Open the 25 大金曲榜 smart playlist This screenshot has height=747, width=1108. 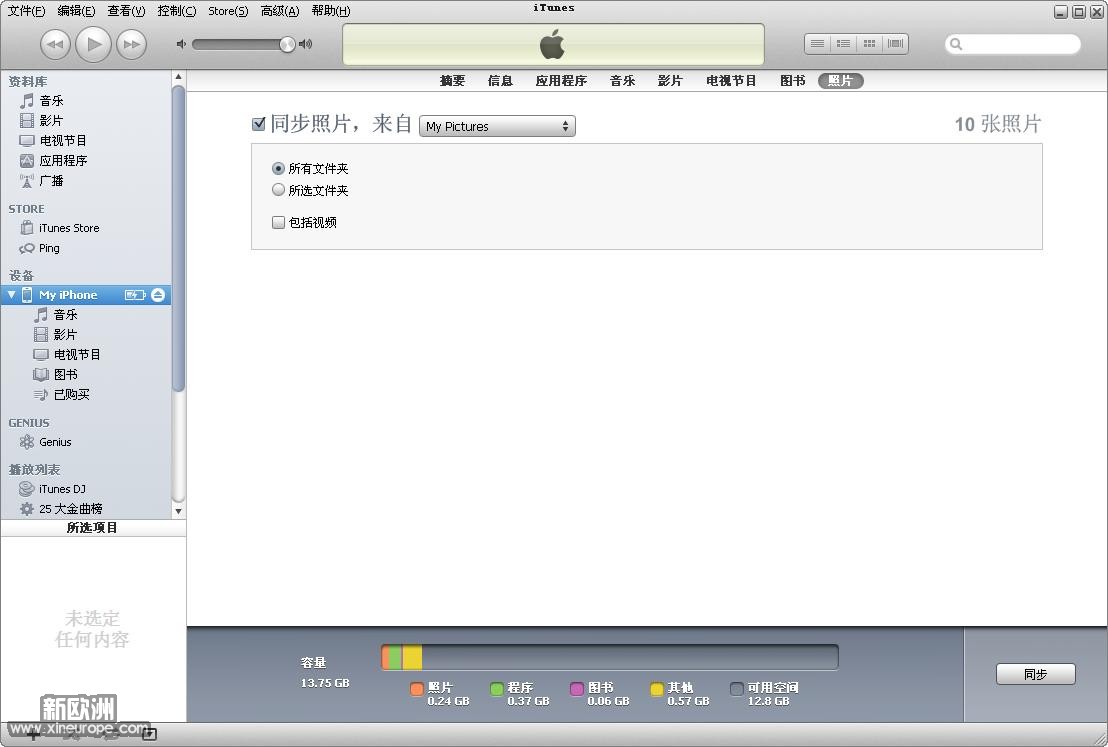(x=61, y=508)
